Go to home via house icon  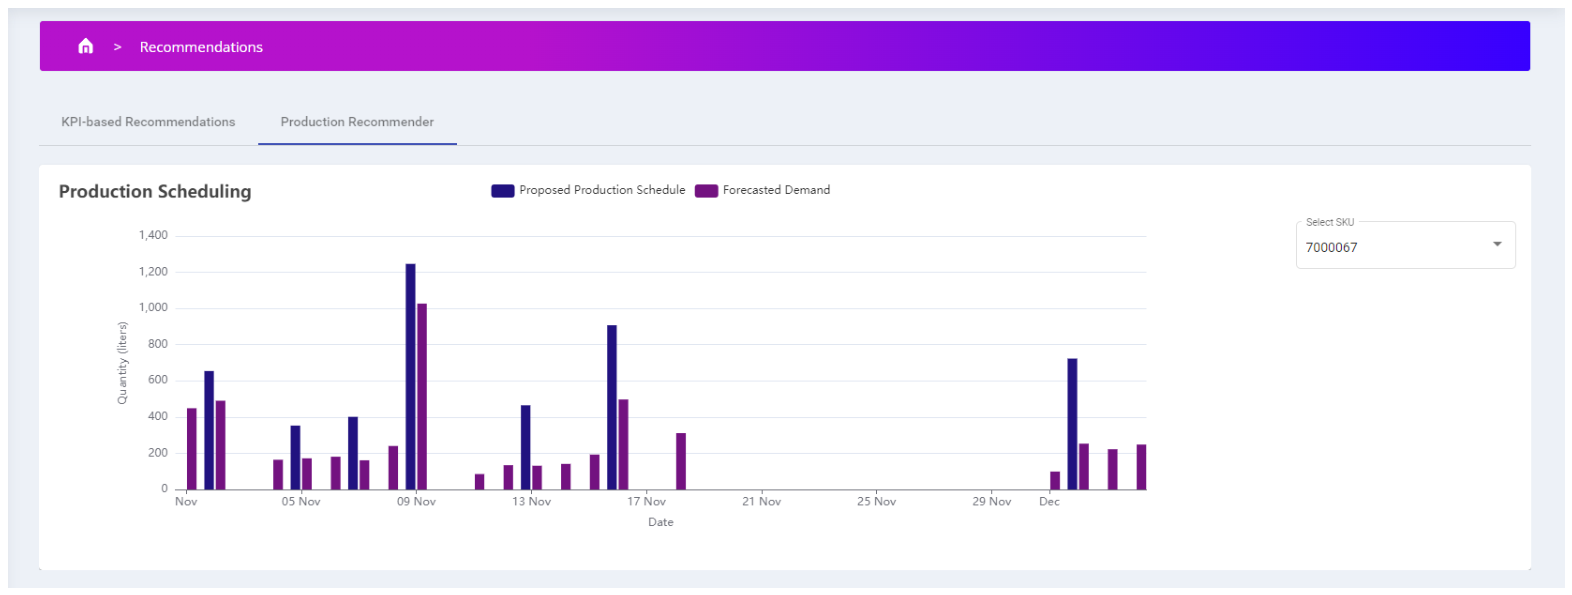tap(86, 46)
